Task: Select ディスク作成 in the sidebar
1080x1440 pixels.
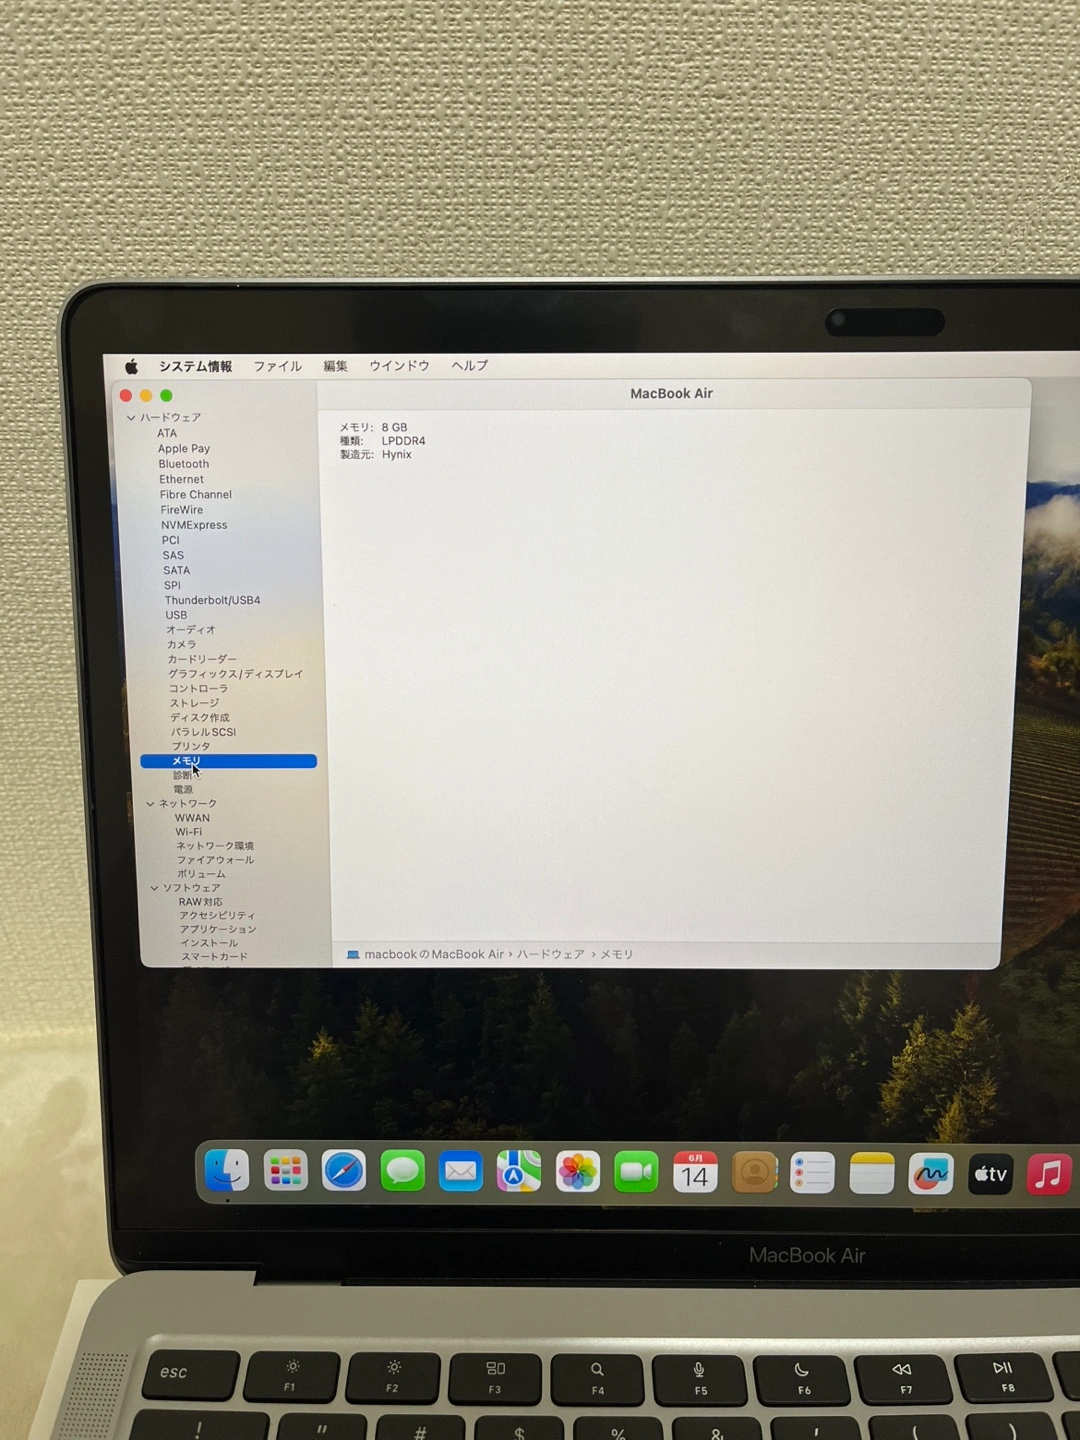Action: coord(200,717)
